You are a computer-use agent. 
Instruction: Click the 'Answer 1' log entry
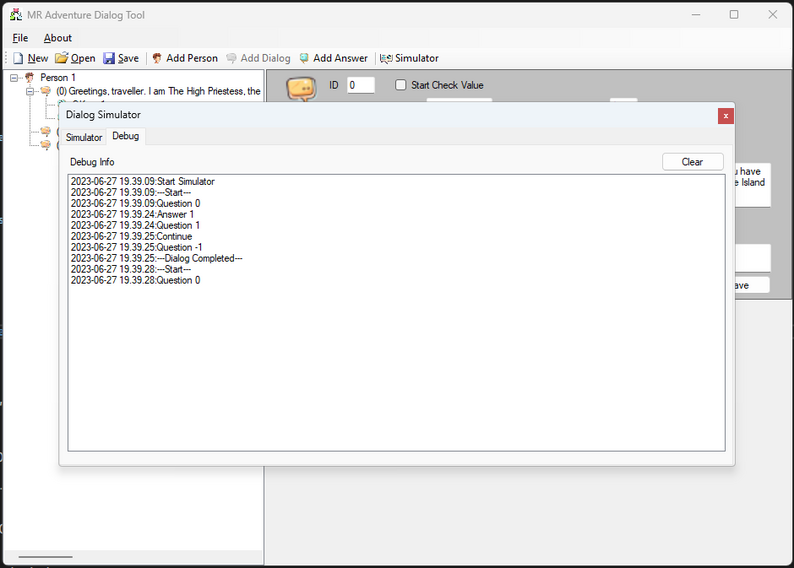tap(132, 214)
